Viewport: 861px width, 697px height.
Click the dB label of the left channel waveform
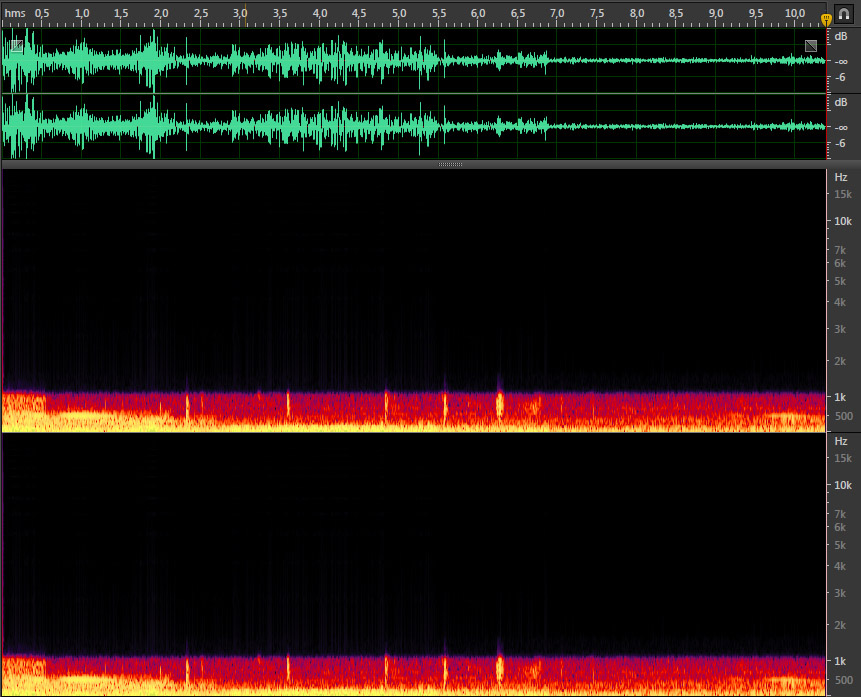pyautogui.click(x=841, y=37)
